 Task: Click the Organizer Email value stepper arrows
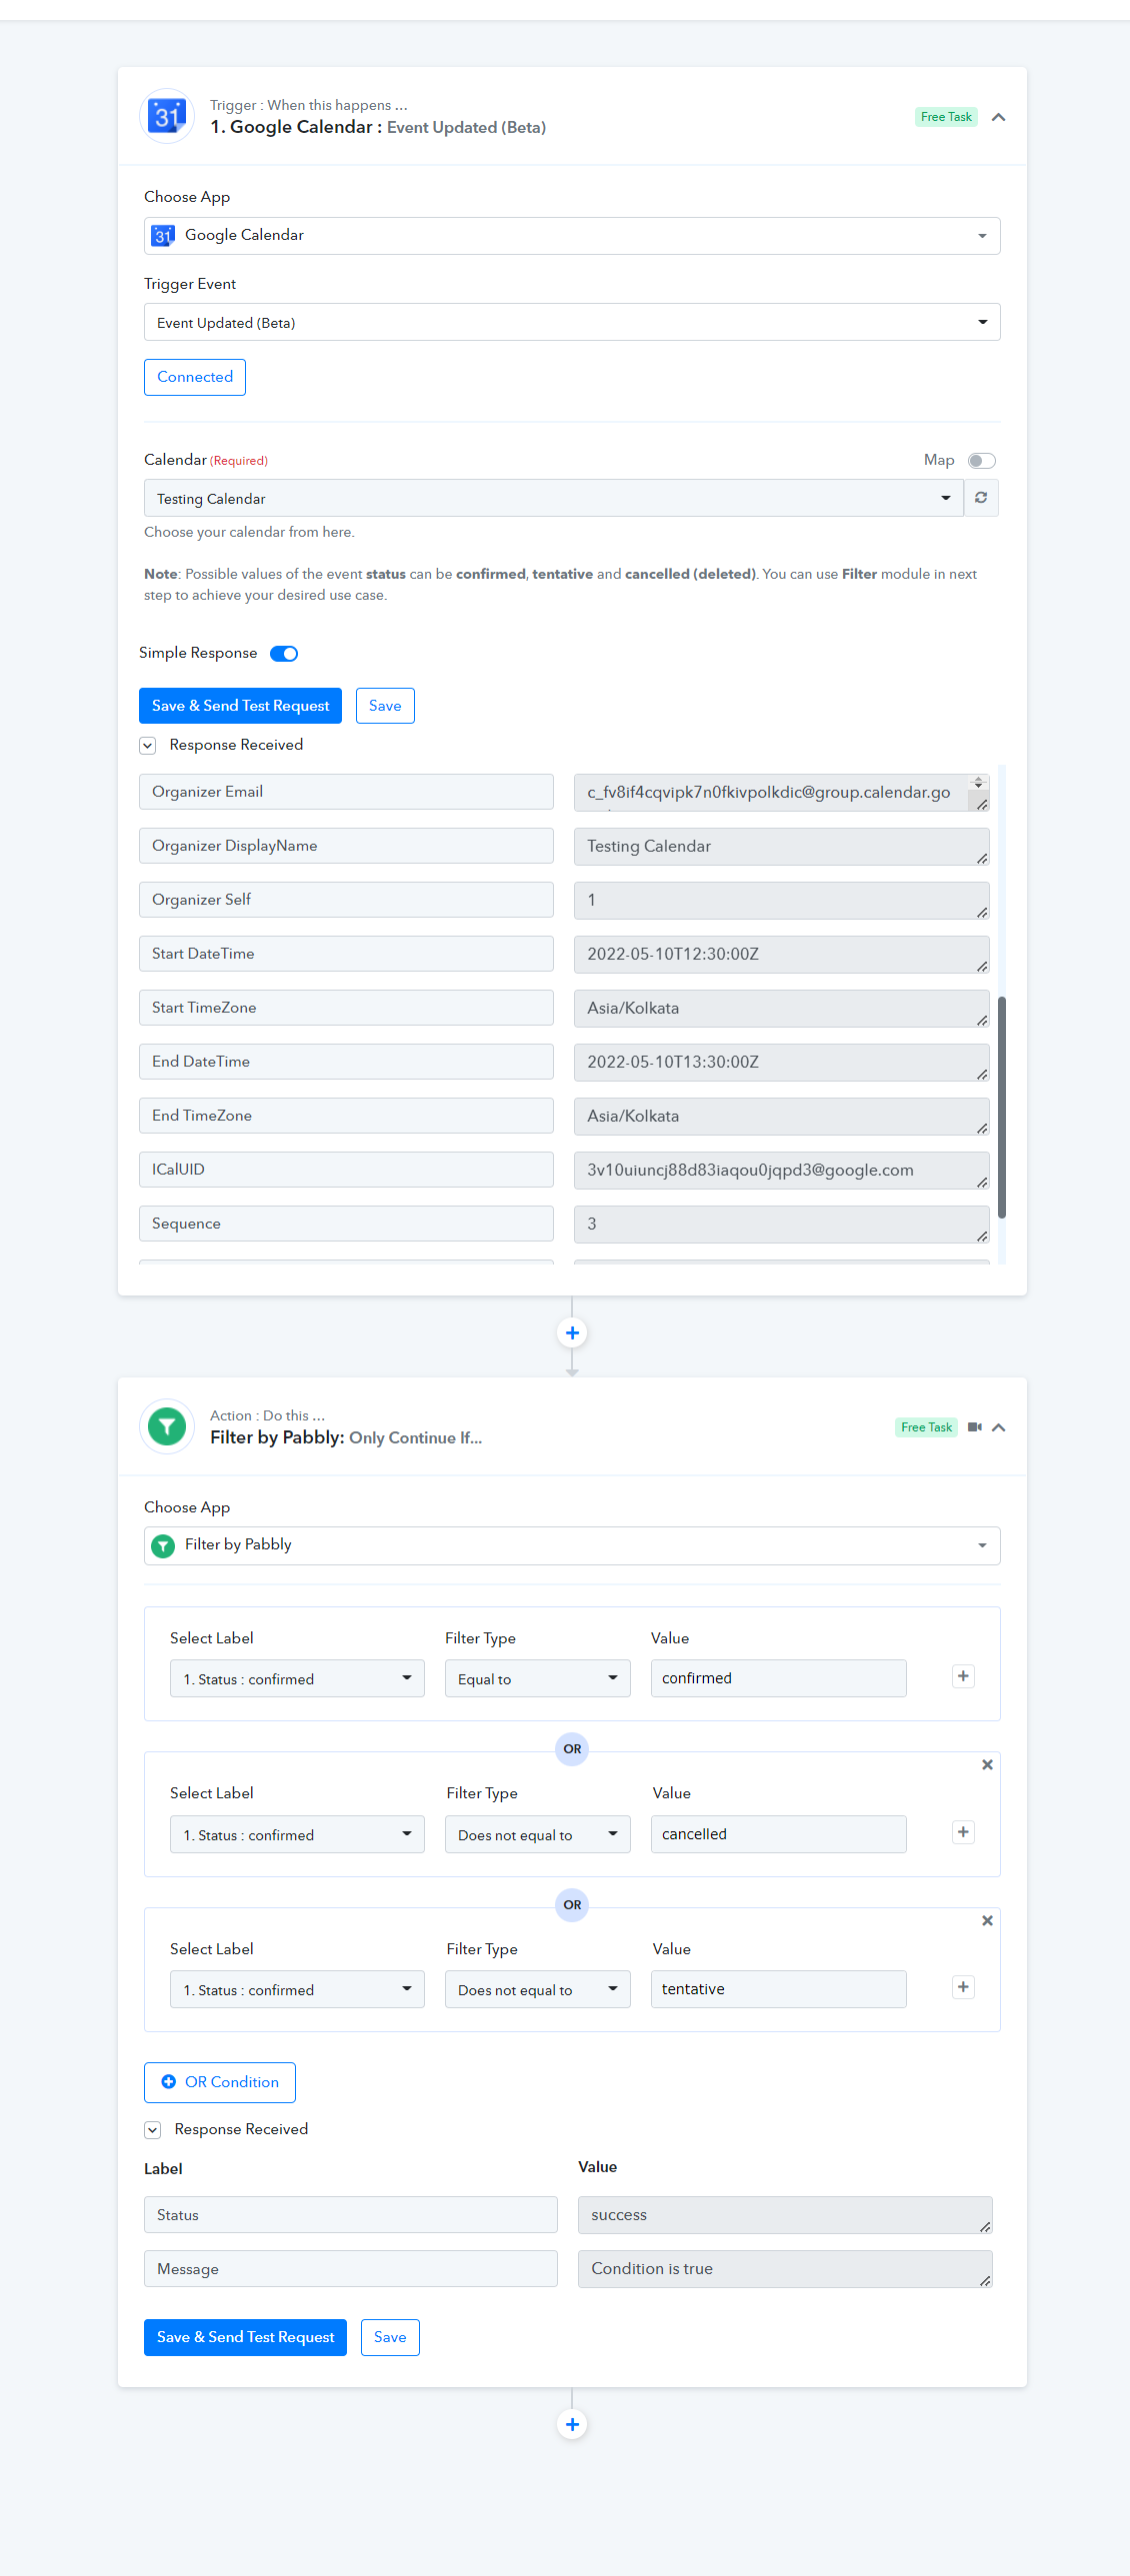pos(978,782)
